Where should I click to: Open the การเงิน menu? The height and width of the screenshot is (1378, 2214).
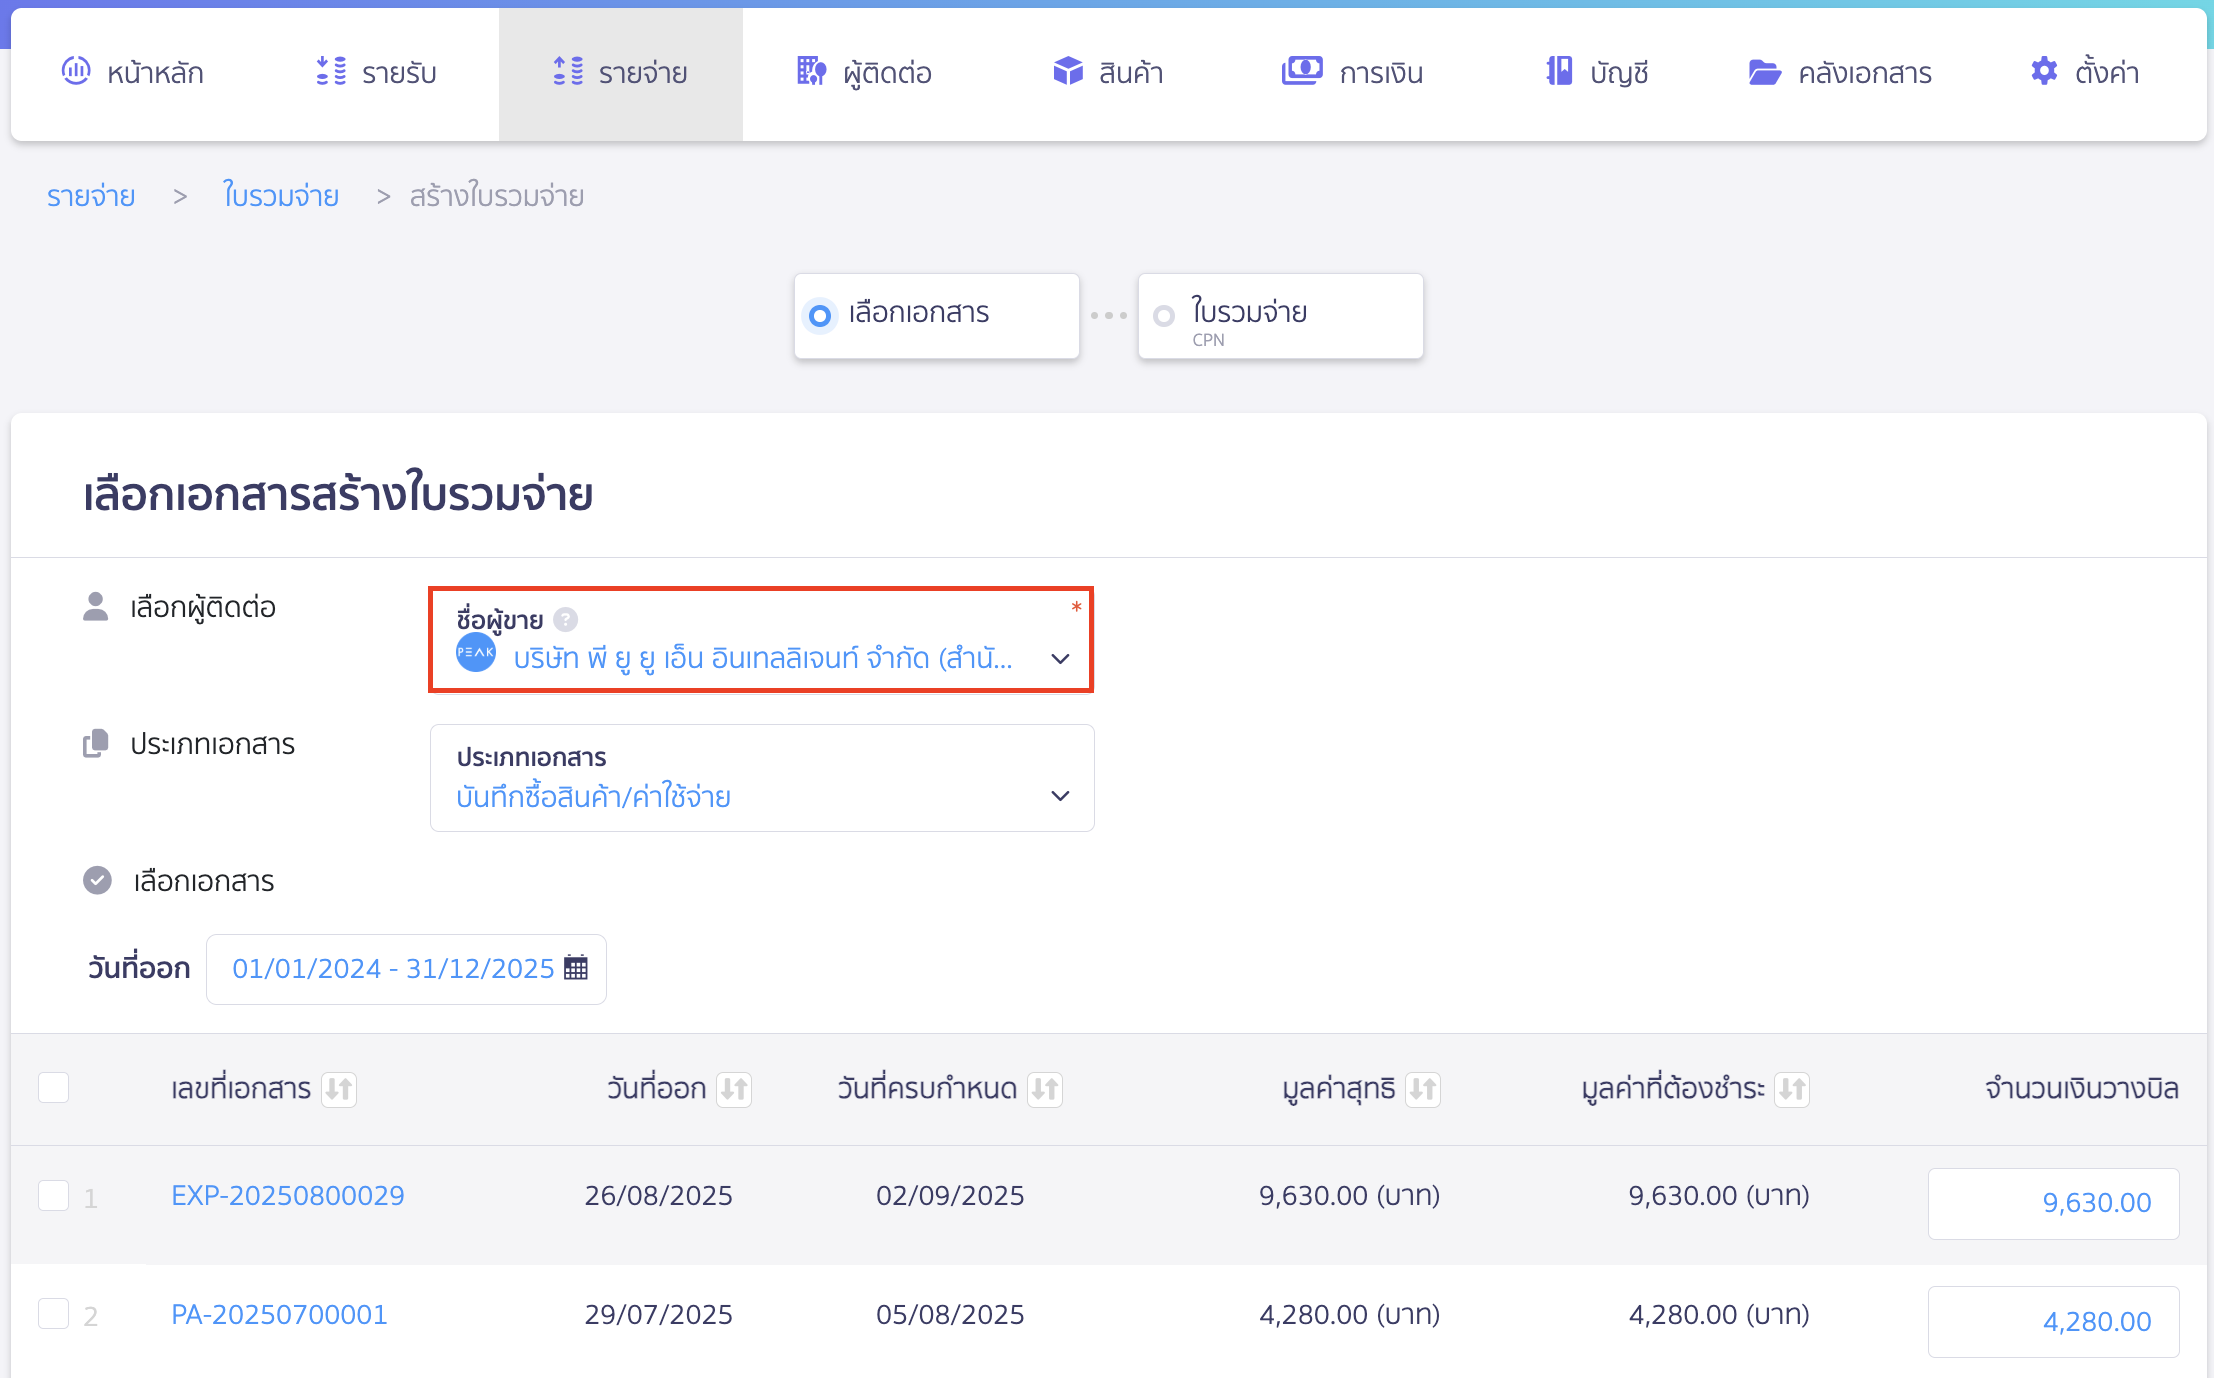pyautogui.click(x=1352, y=72)
